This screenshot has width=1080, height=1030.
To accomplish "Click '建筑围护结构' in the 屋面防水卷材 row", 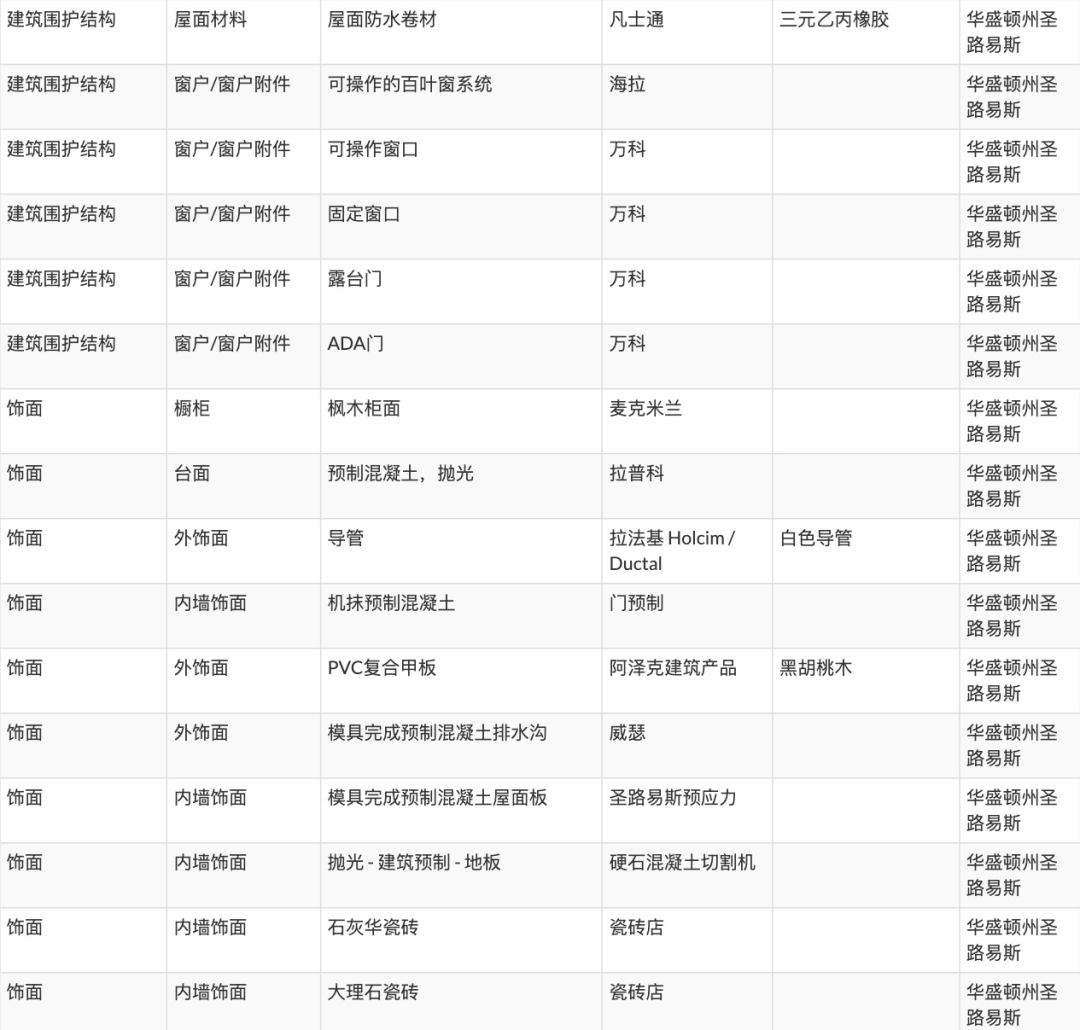I will (x=61, y=19).
